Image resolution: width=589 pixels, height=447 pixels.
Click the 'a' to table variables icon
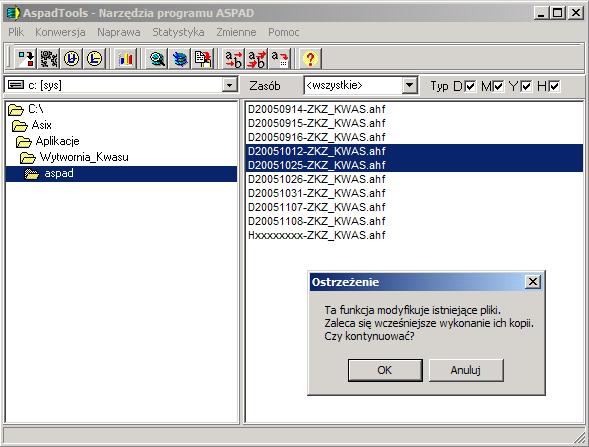pos(279,59)
